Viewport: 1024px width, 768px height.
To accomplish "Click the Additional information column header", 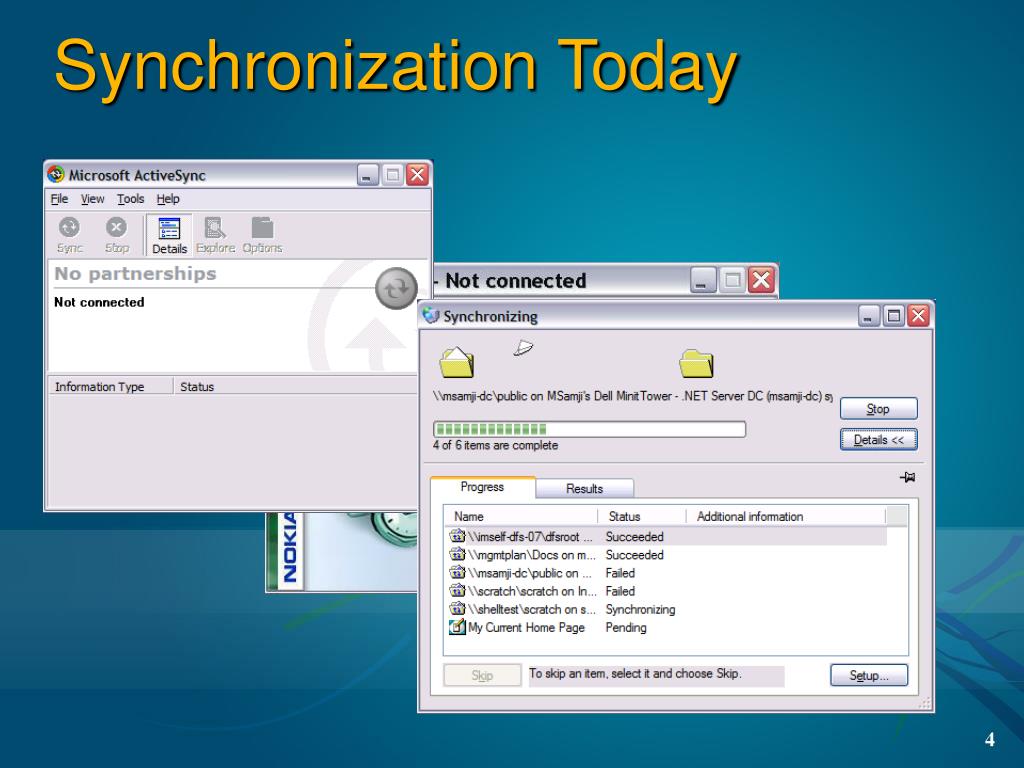I will coord(786,516).
